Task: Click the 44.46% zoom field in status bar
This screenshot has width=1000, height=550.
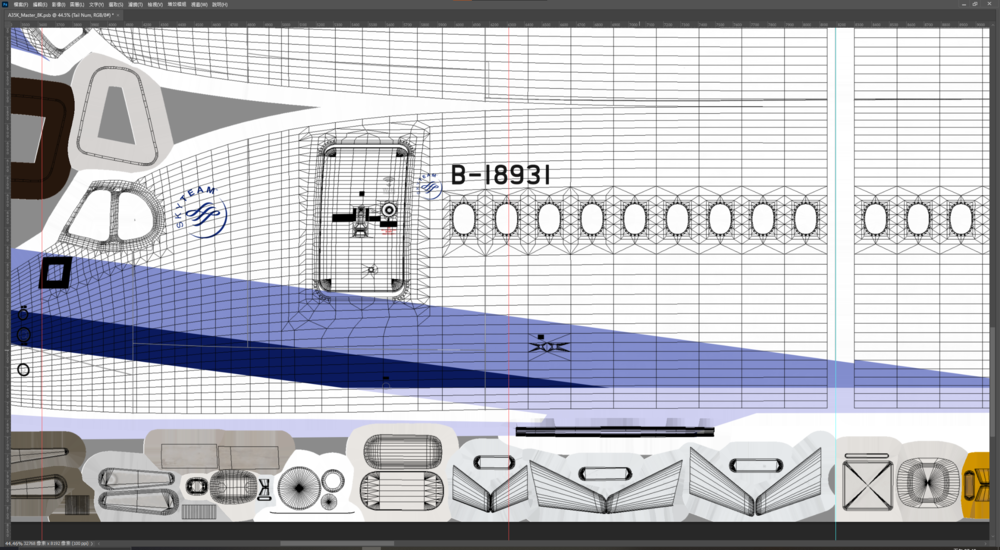Action: pos(14,544)
